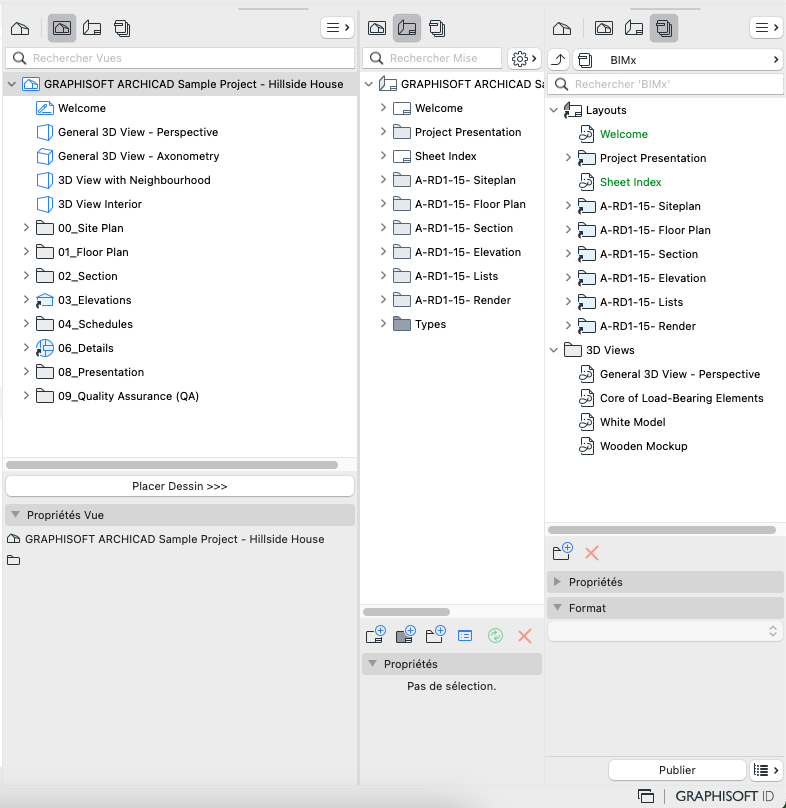Image resolution: width=786 pixels, height=808 pixels.
Task: Click red delete icon in Layout Book
Action: pos(525,636)
